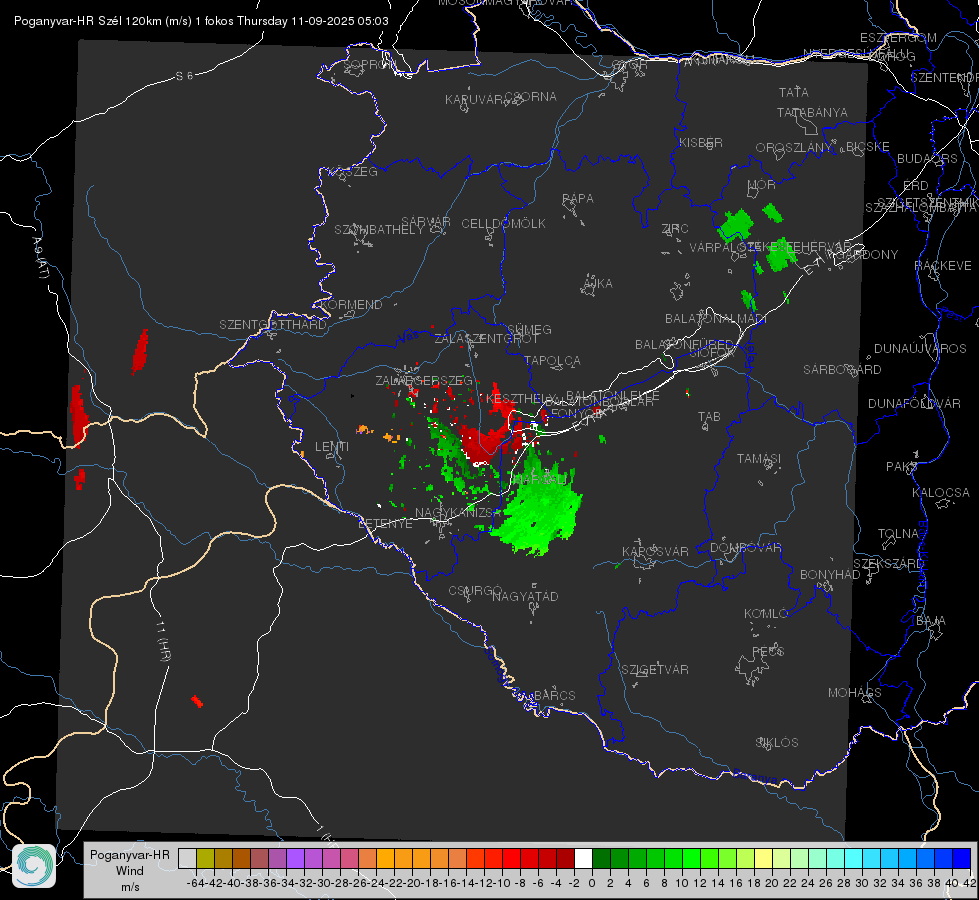Select the DUNAFÖLDVÁR label
This screenshot has height=900, width=979.
pos(914,403)
